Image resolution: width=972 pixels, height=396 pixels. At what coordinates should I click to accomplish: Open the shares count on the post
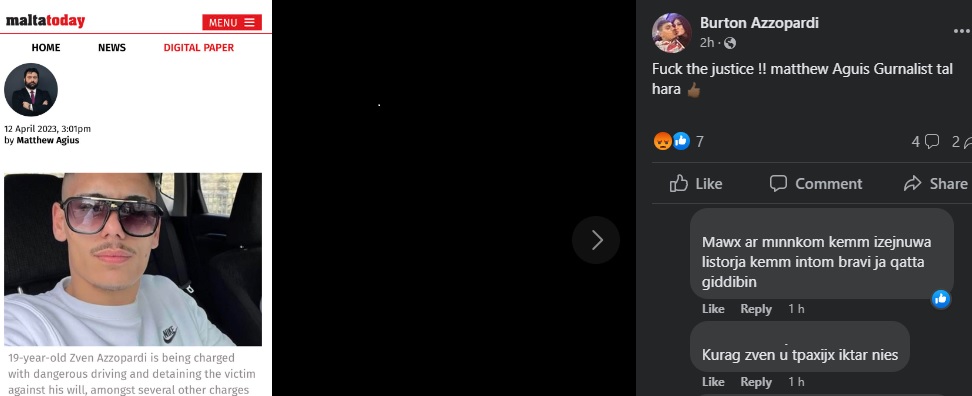click(x=961, y=142)
